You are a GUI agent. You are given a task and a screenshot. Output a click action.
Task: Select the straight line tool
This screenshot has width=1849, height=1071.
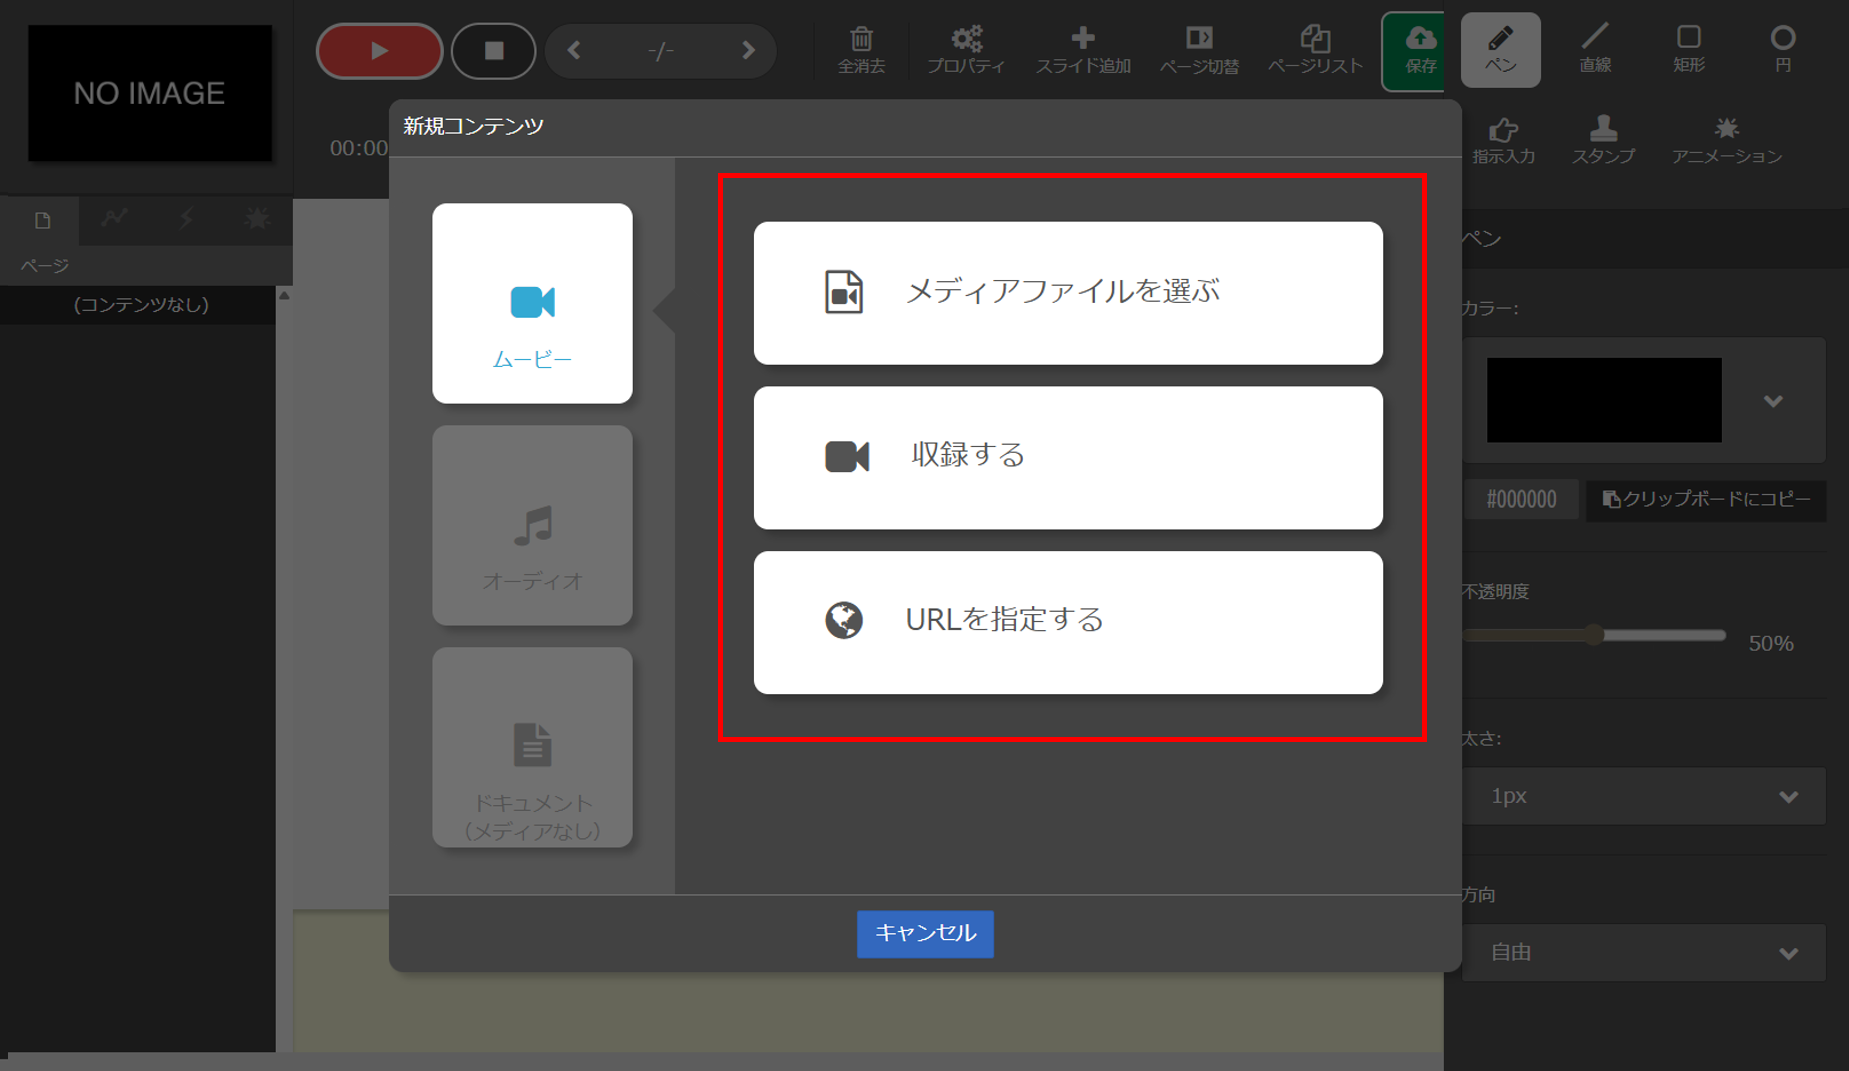point(1594,49)
